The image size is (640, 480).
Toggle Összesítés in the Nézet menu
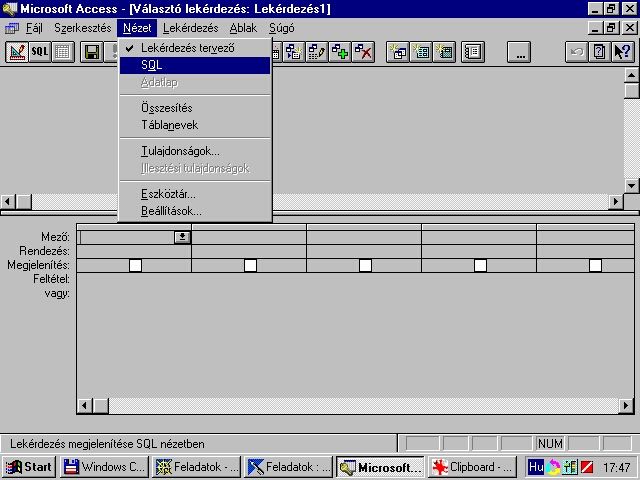[x=195, y=108]
